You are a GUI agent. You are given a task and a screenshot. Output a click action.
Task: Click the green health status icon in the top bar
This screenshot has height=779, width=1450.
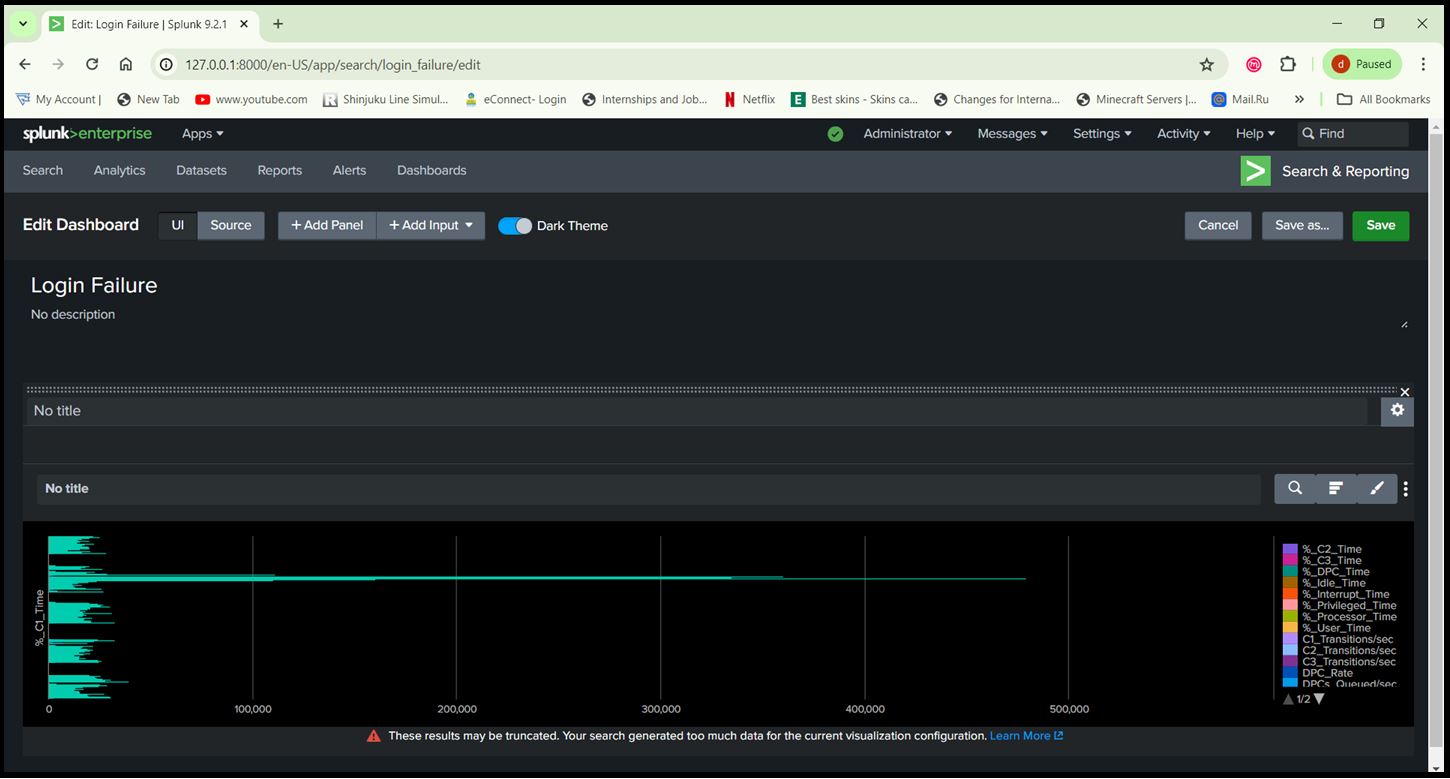(835, 133)
